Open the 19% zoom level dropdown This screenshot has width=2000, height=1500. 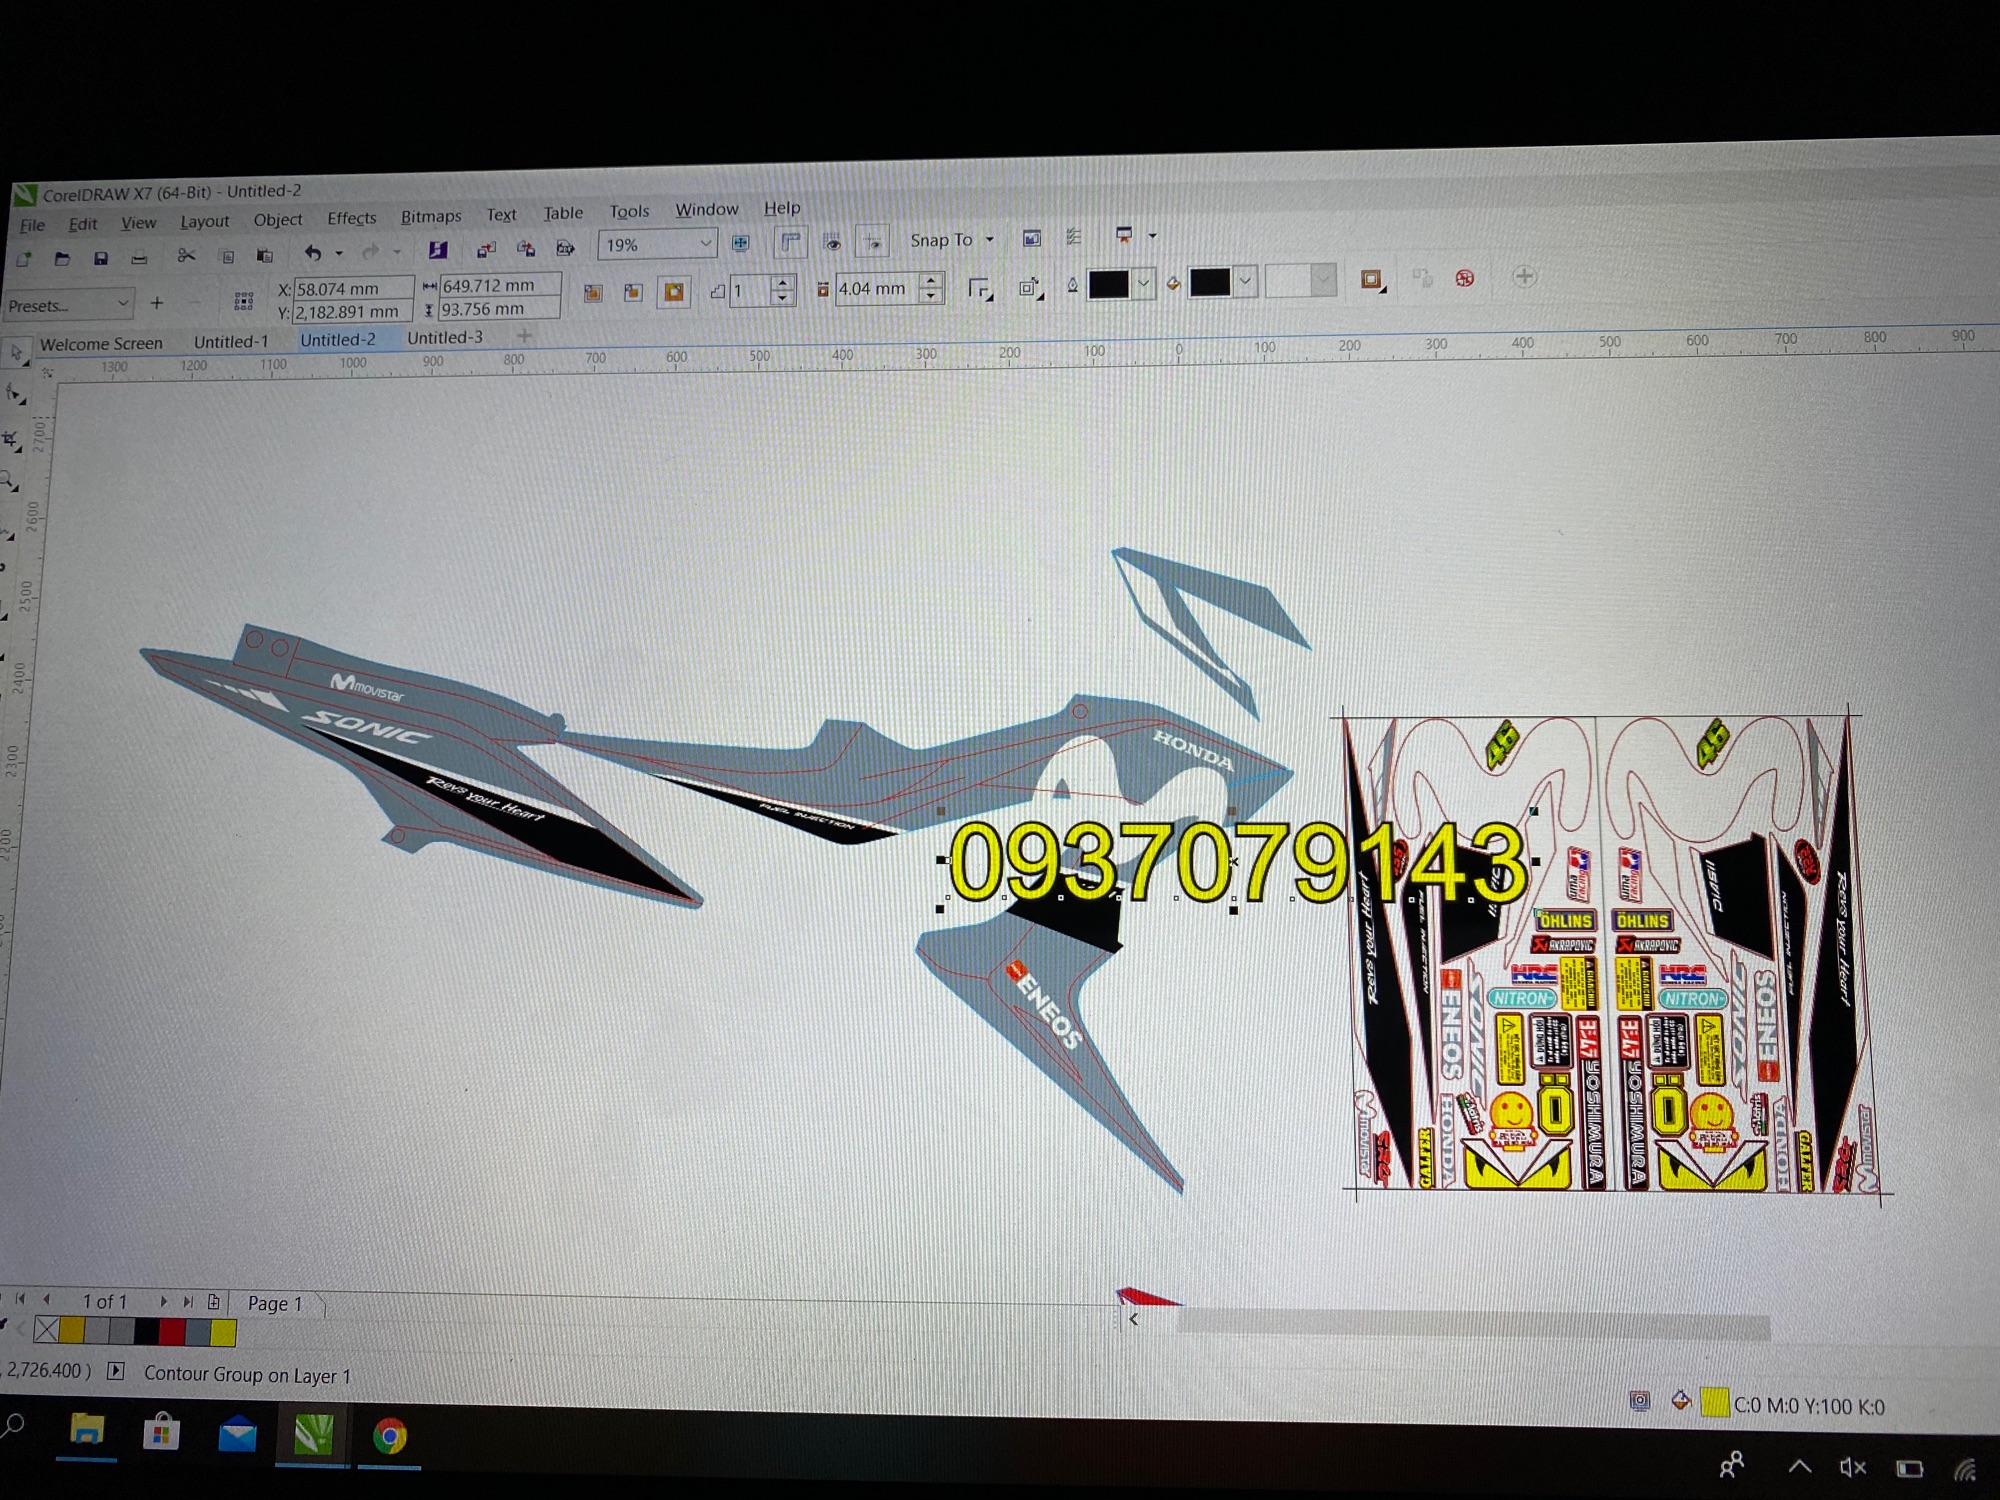(x=705, y=244)
